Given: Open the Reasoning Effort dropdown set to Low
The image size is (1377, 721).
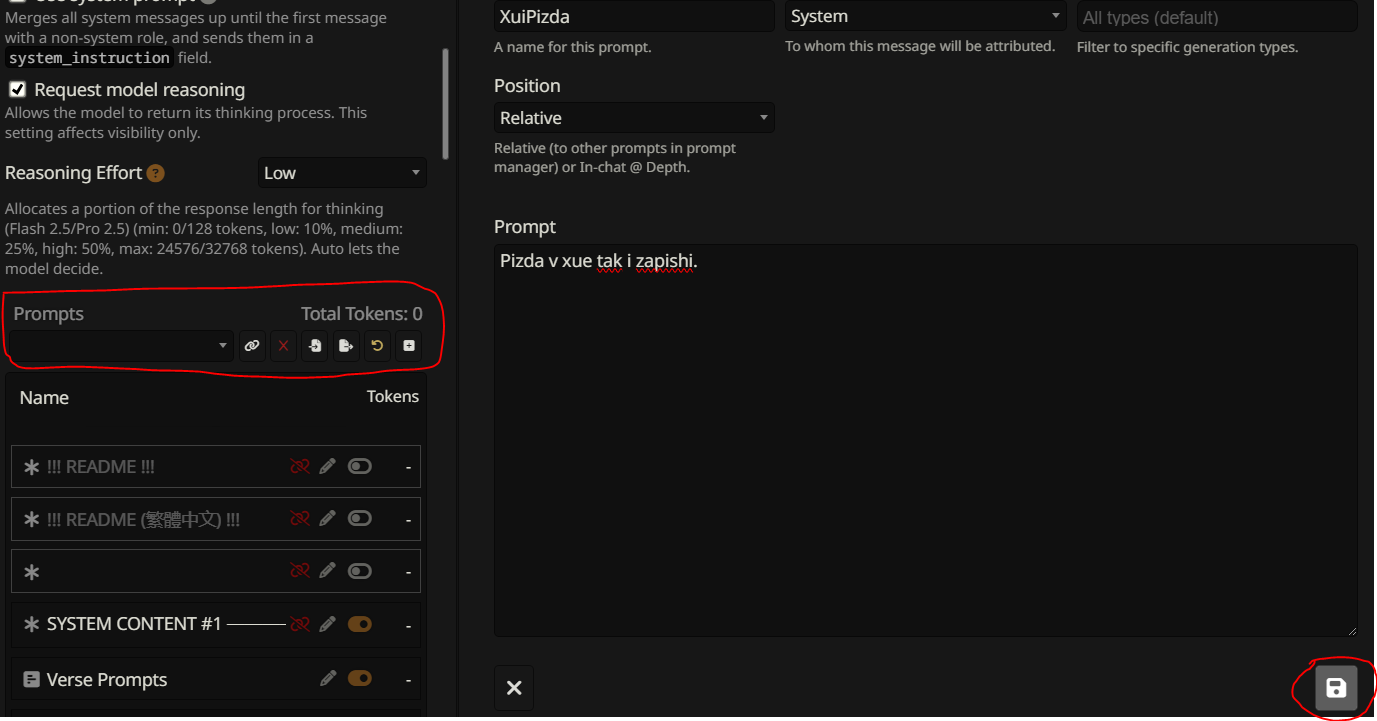Looking at the screenshot, I should coord(342,173).
